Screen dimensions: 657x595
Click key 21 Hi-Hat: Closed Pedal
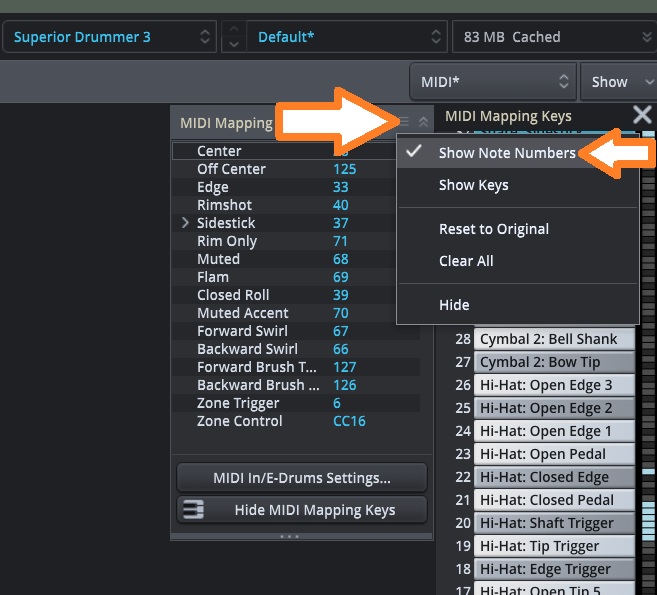click(554, 500)
